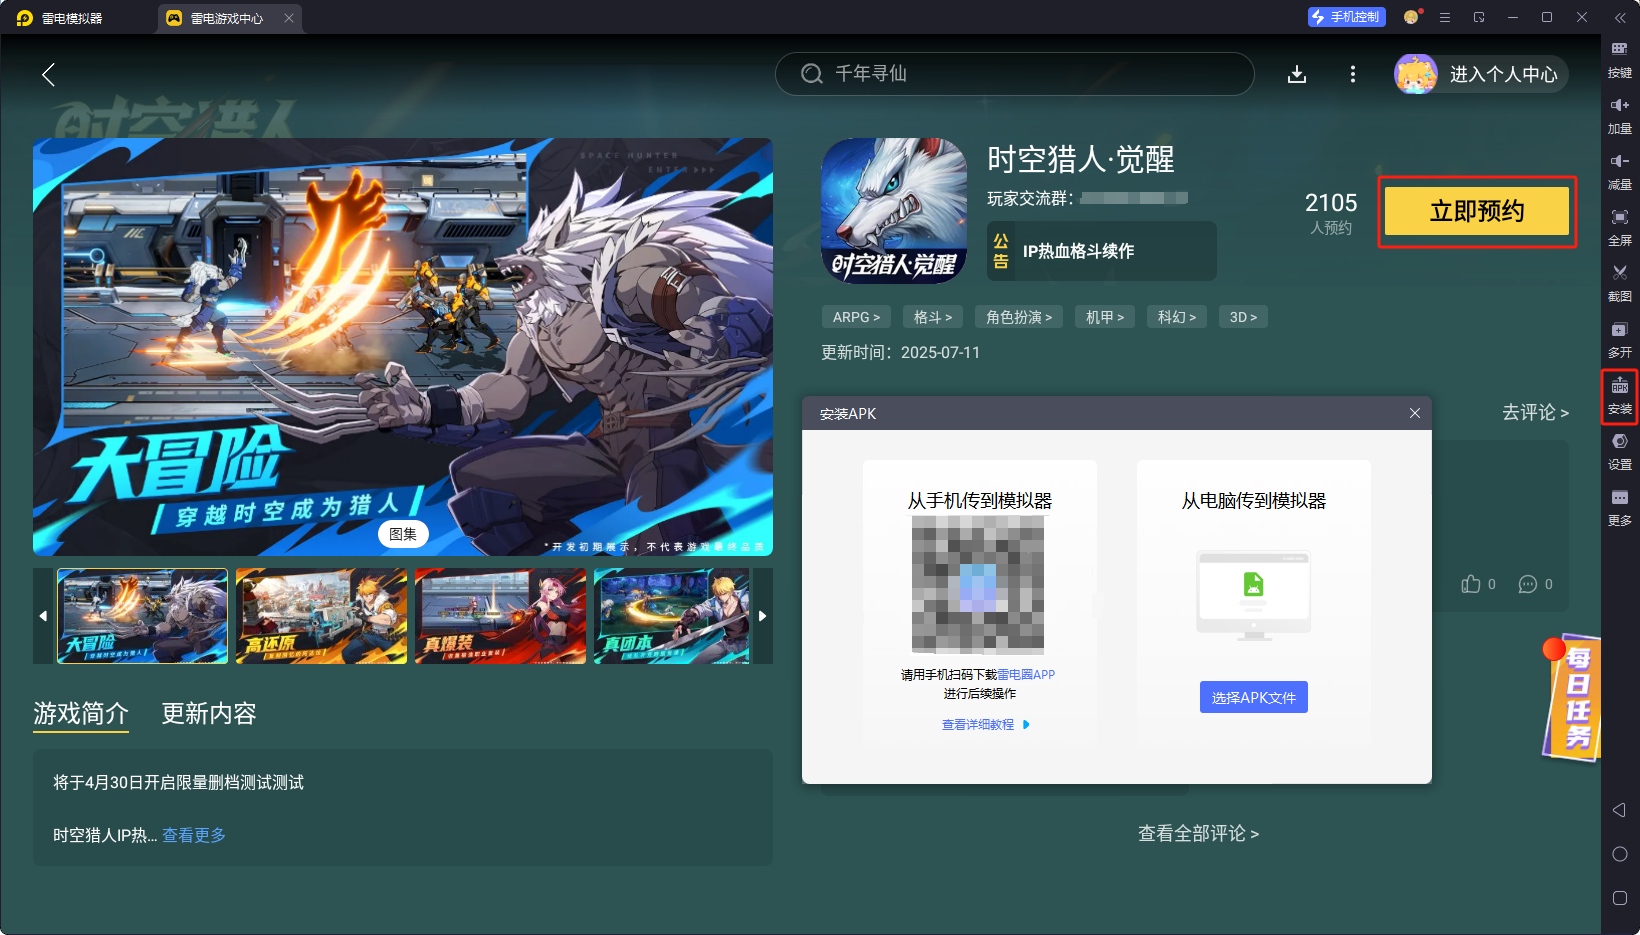Close the 安装APK dialog

click(1415, 413)
